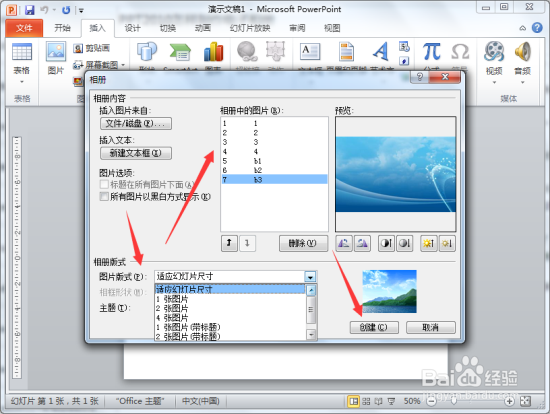
Task: Click the Save icon in quick access toolbar
Action: pos(29,10)
